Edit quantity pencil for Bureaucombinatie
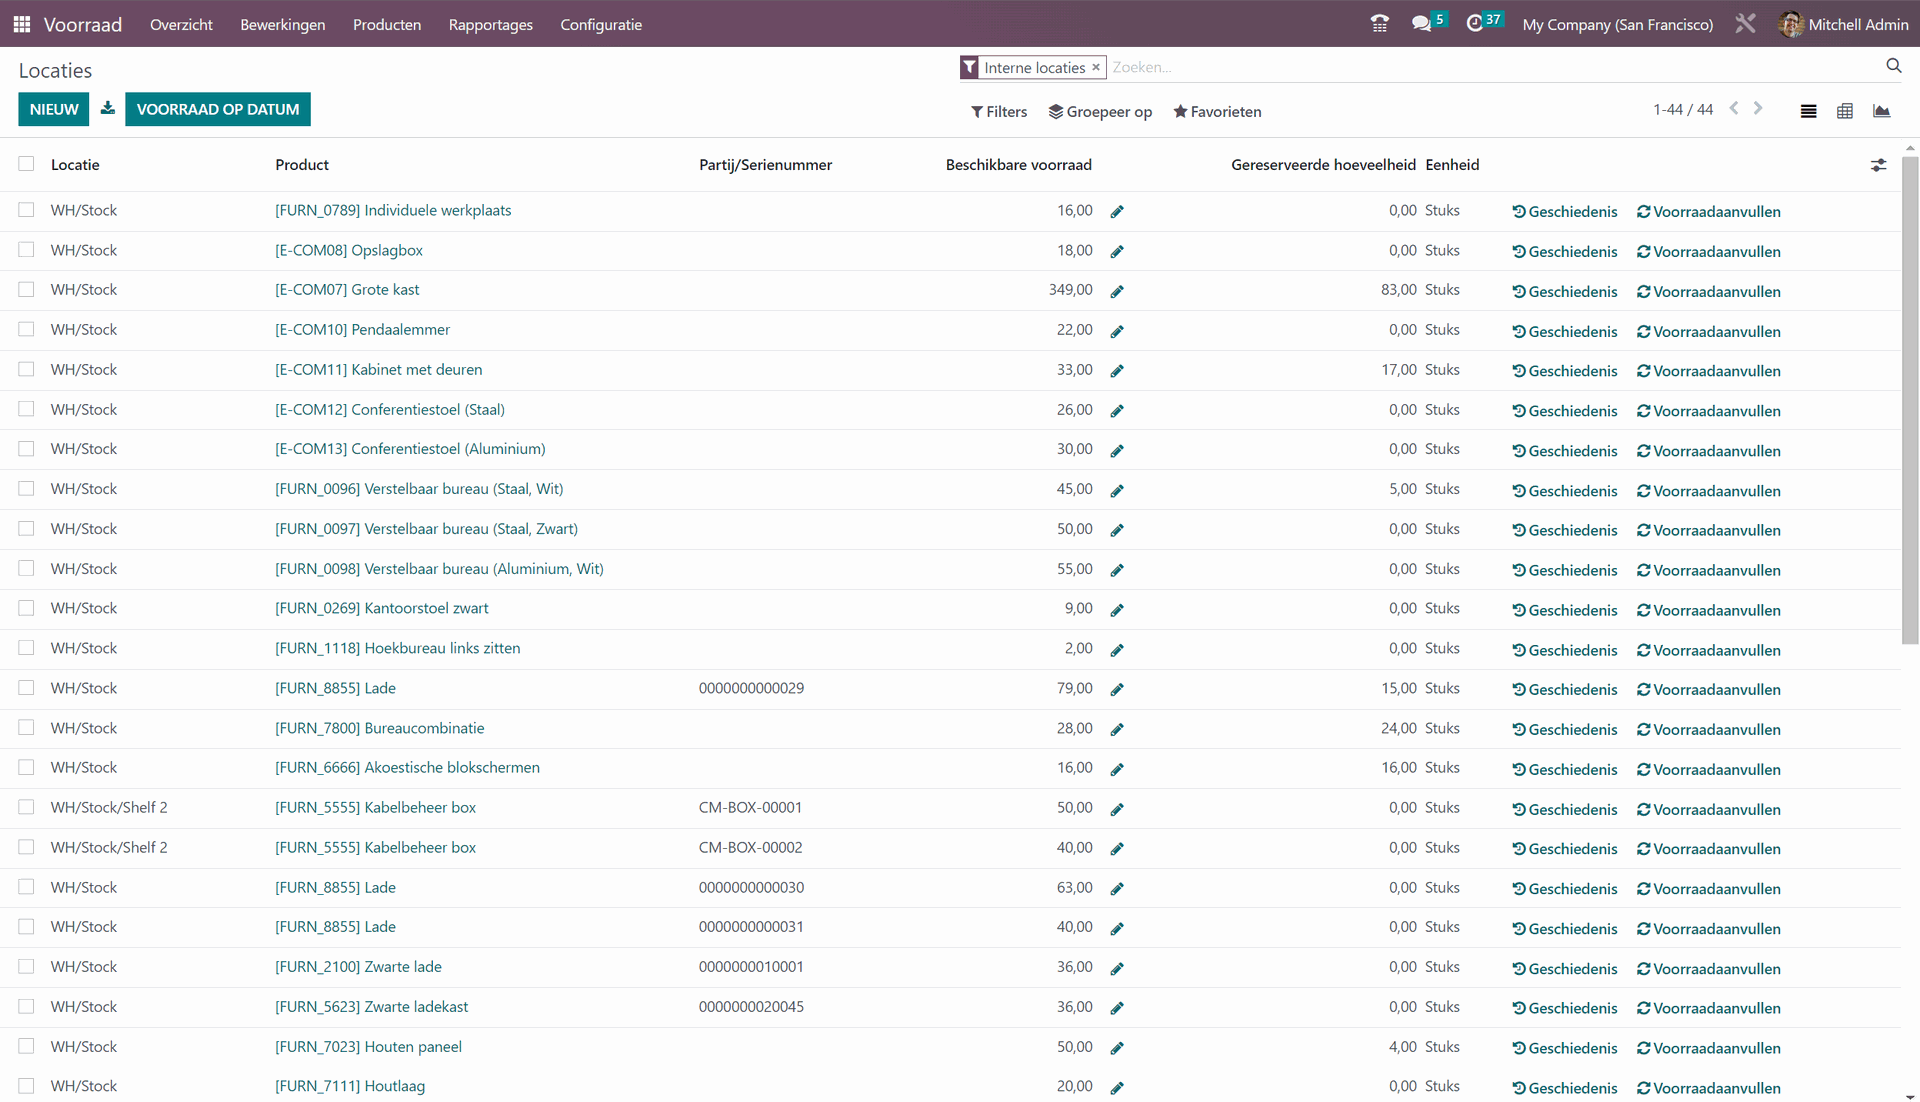The height and width of the screenshot is (1102, 1920). 1117,729
